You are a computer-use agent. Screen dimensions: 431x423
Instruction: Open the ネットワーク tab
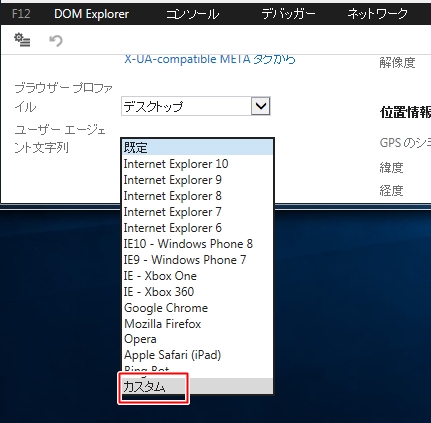click(378, 14)
